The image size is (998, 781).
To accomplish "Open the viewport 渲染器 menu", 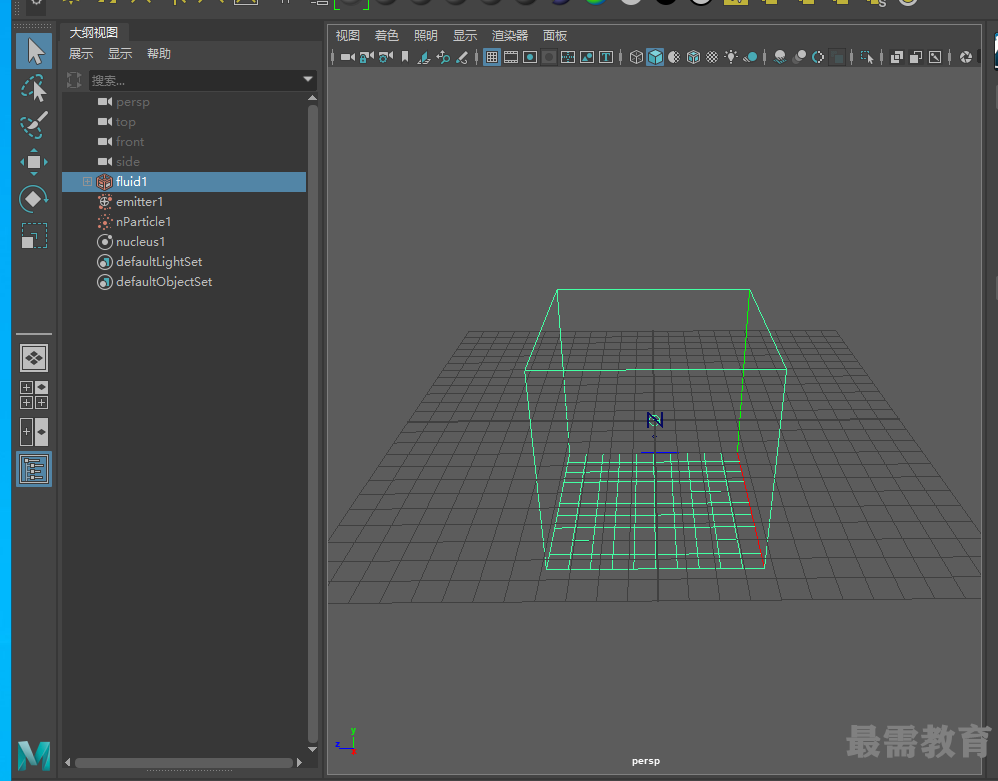I will [x=510, y=36].
